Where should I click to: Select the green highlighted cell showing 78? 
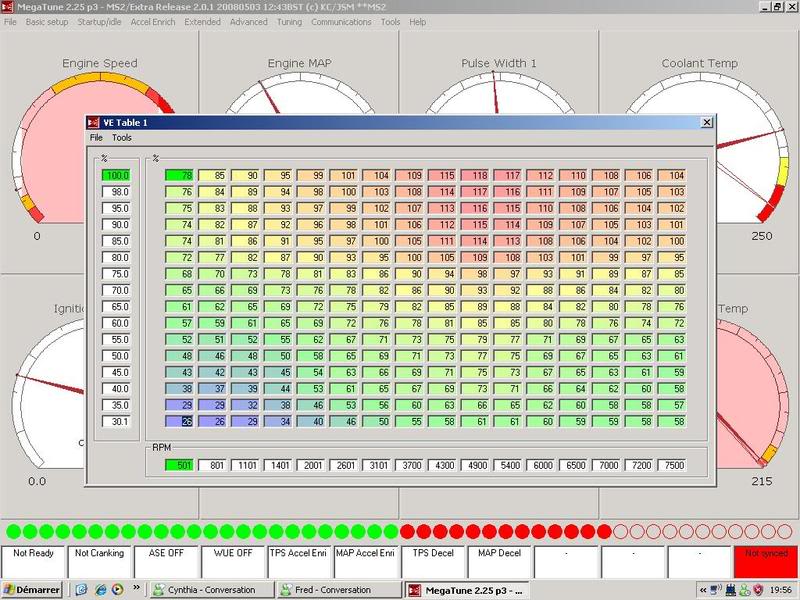pyautogui.click(x=181, y=177)
